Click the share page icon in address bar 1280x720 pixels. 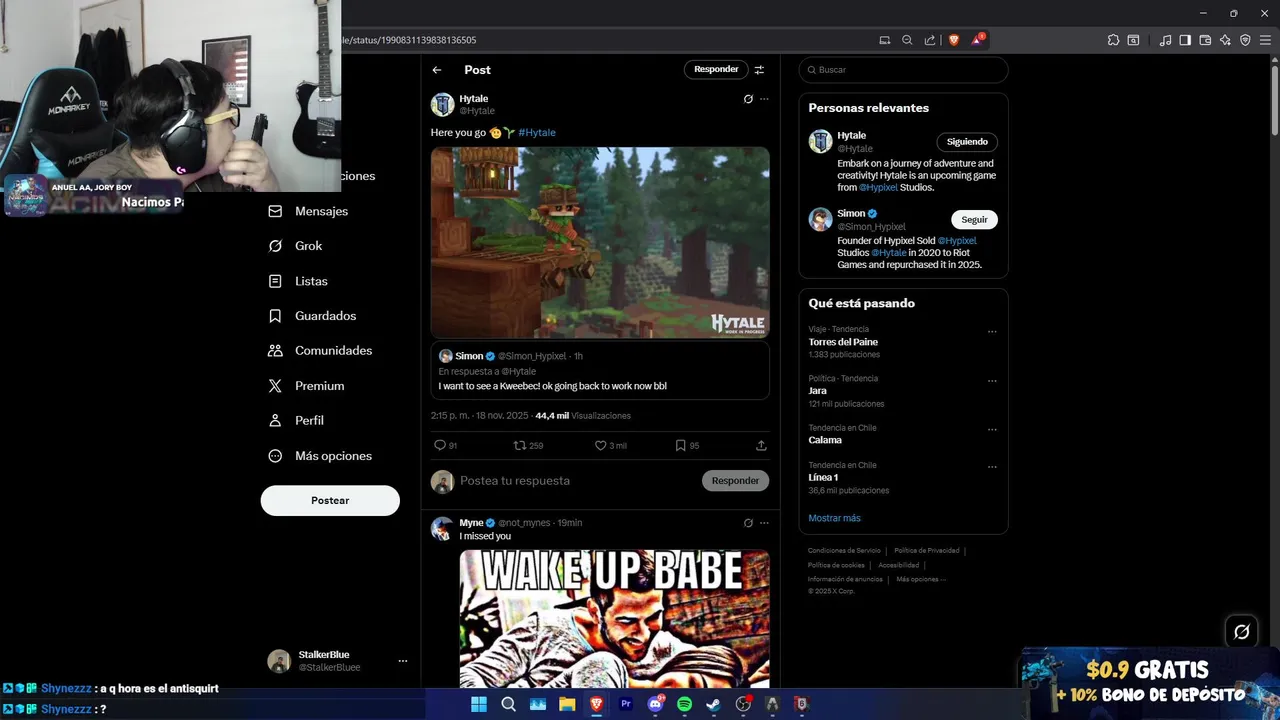tap(930, 40)
